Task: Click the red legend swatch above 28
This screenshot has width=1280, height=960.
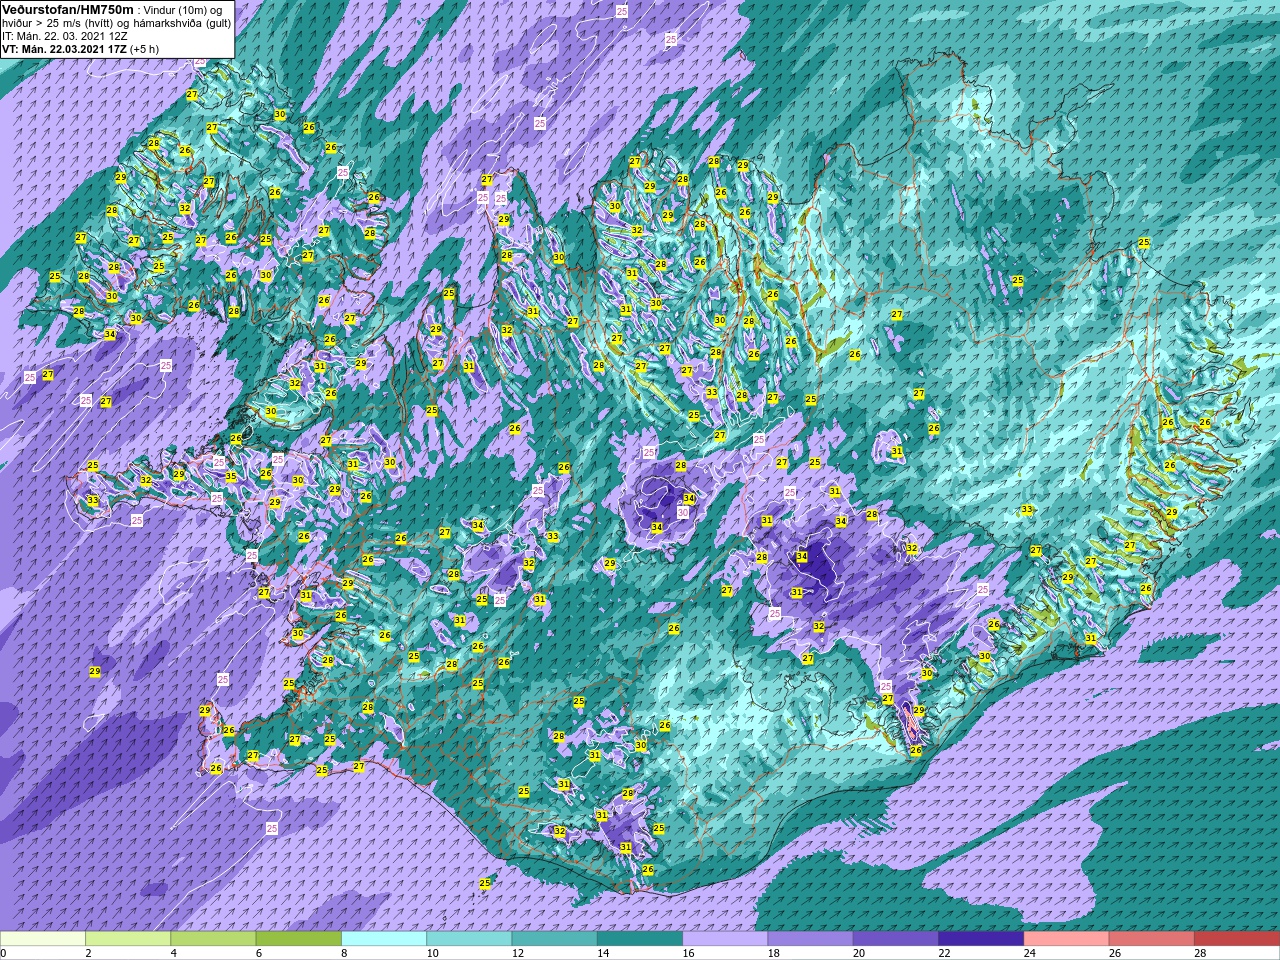Action: pos(1237,939)
